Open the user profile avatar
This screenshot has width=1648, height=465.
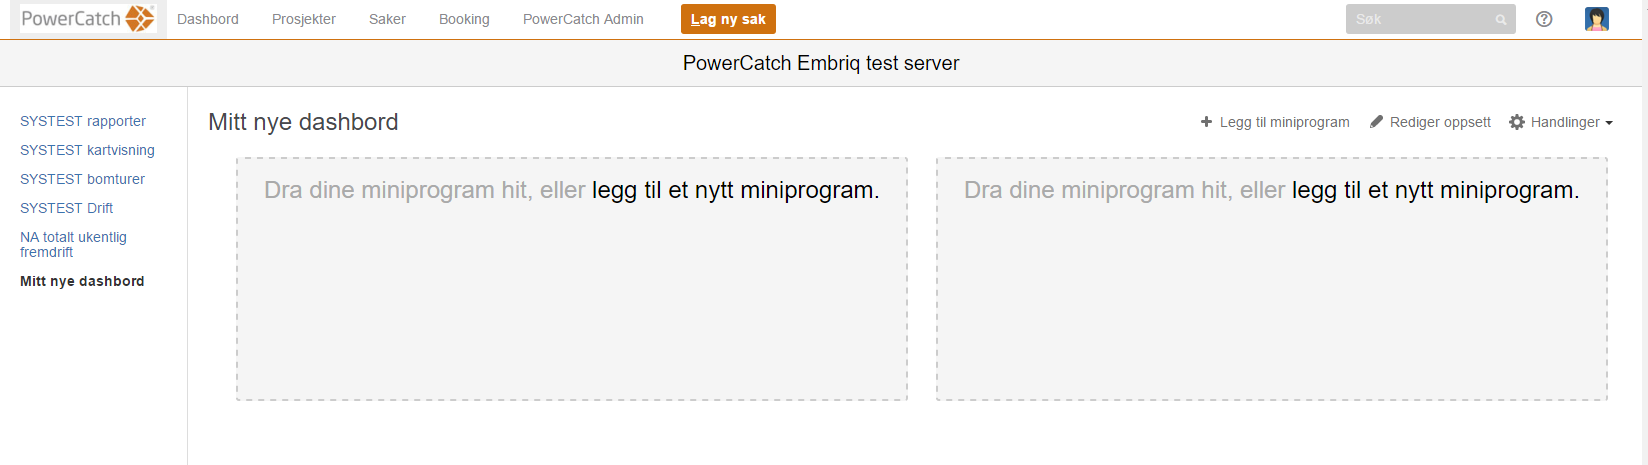coord(1597,19)
